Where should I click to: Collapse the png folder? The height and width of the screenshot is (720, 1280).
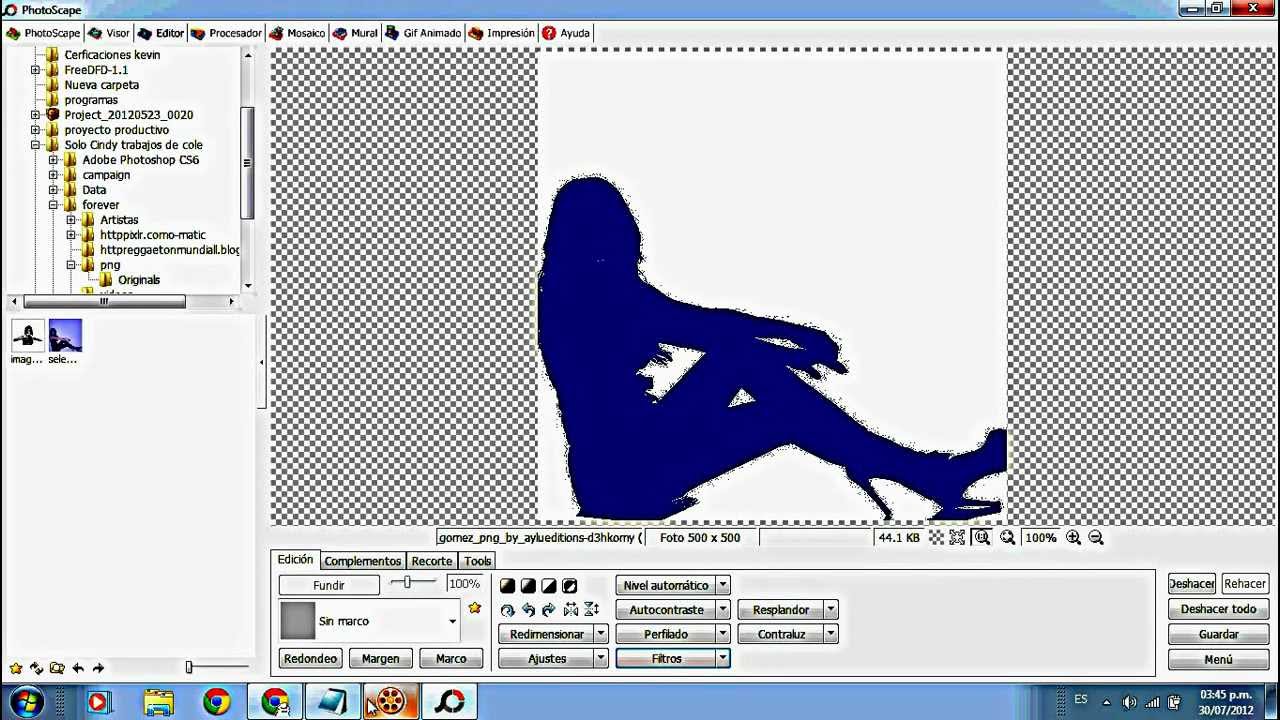tap(71, 265)
